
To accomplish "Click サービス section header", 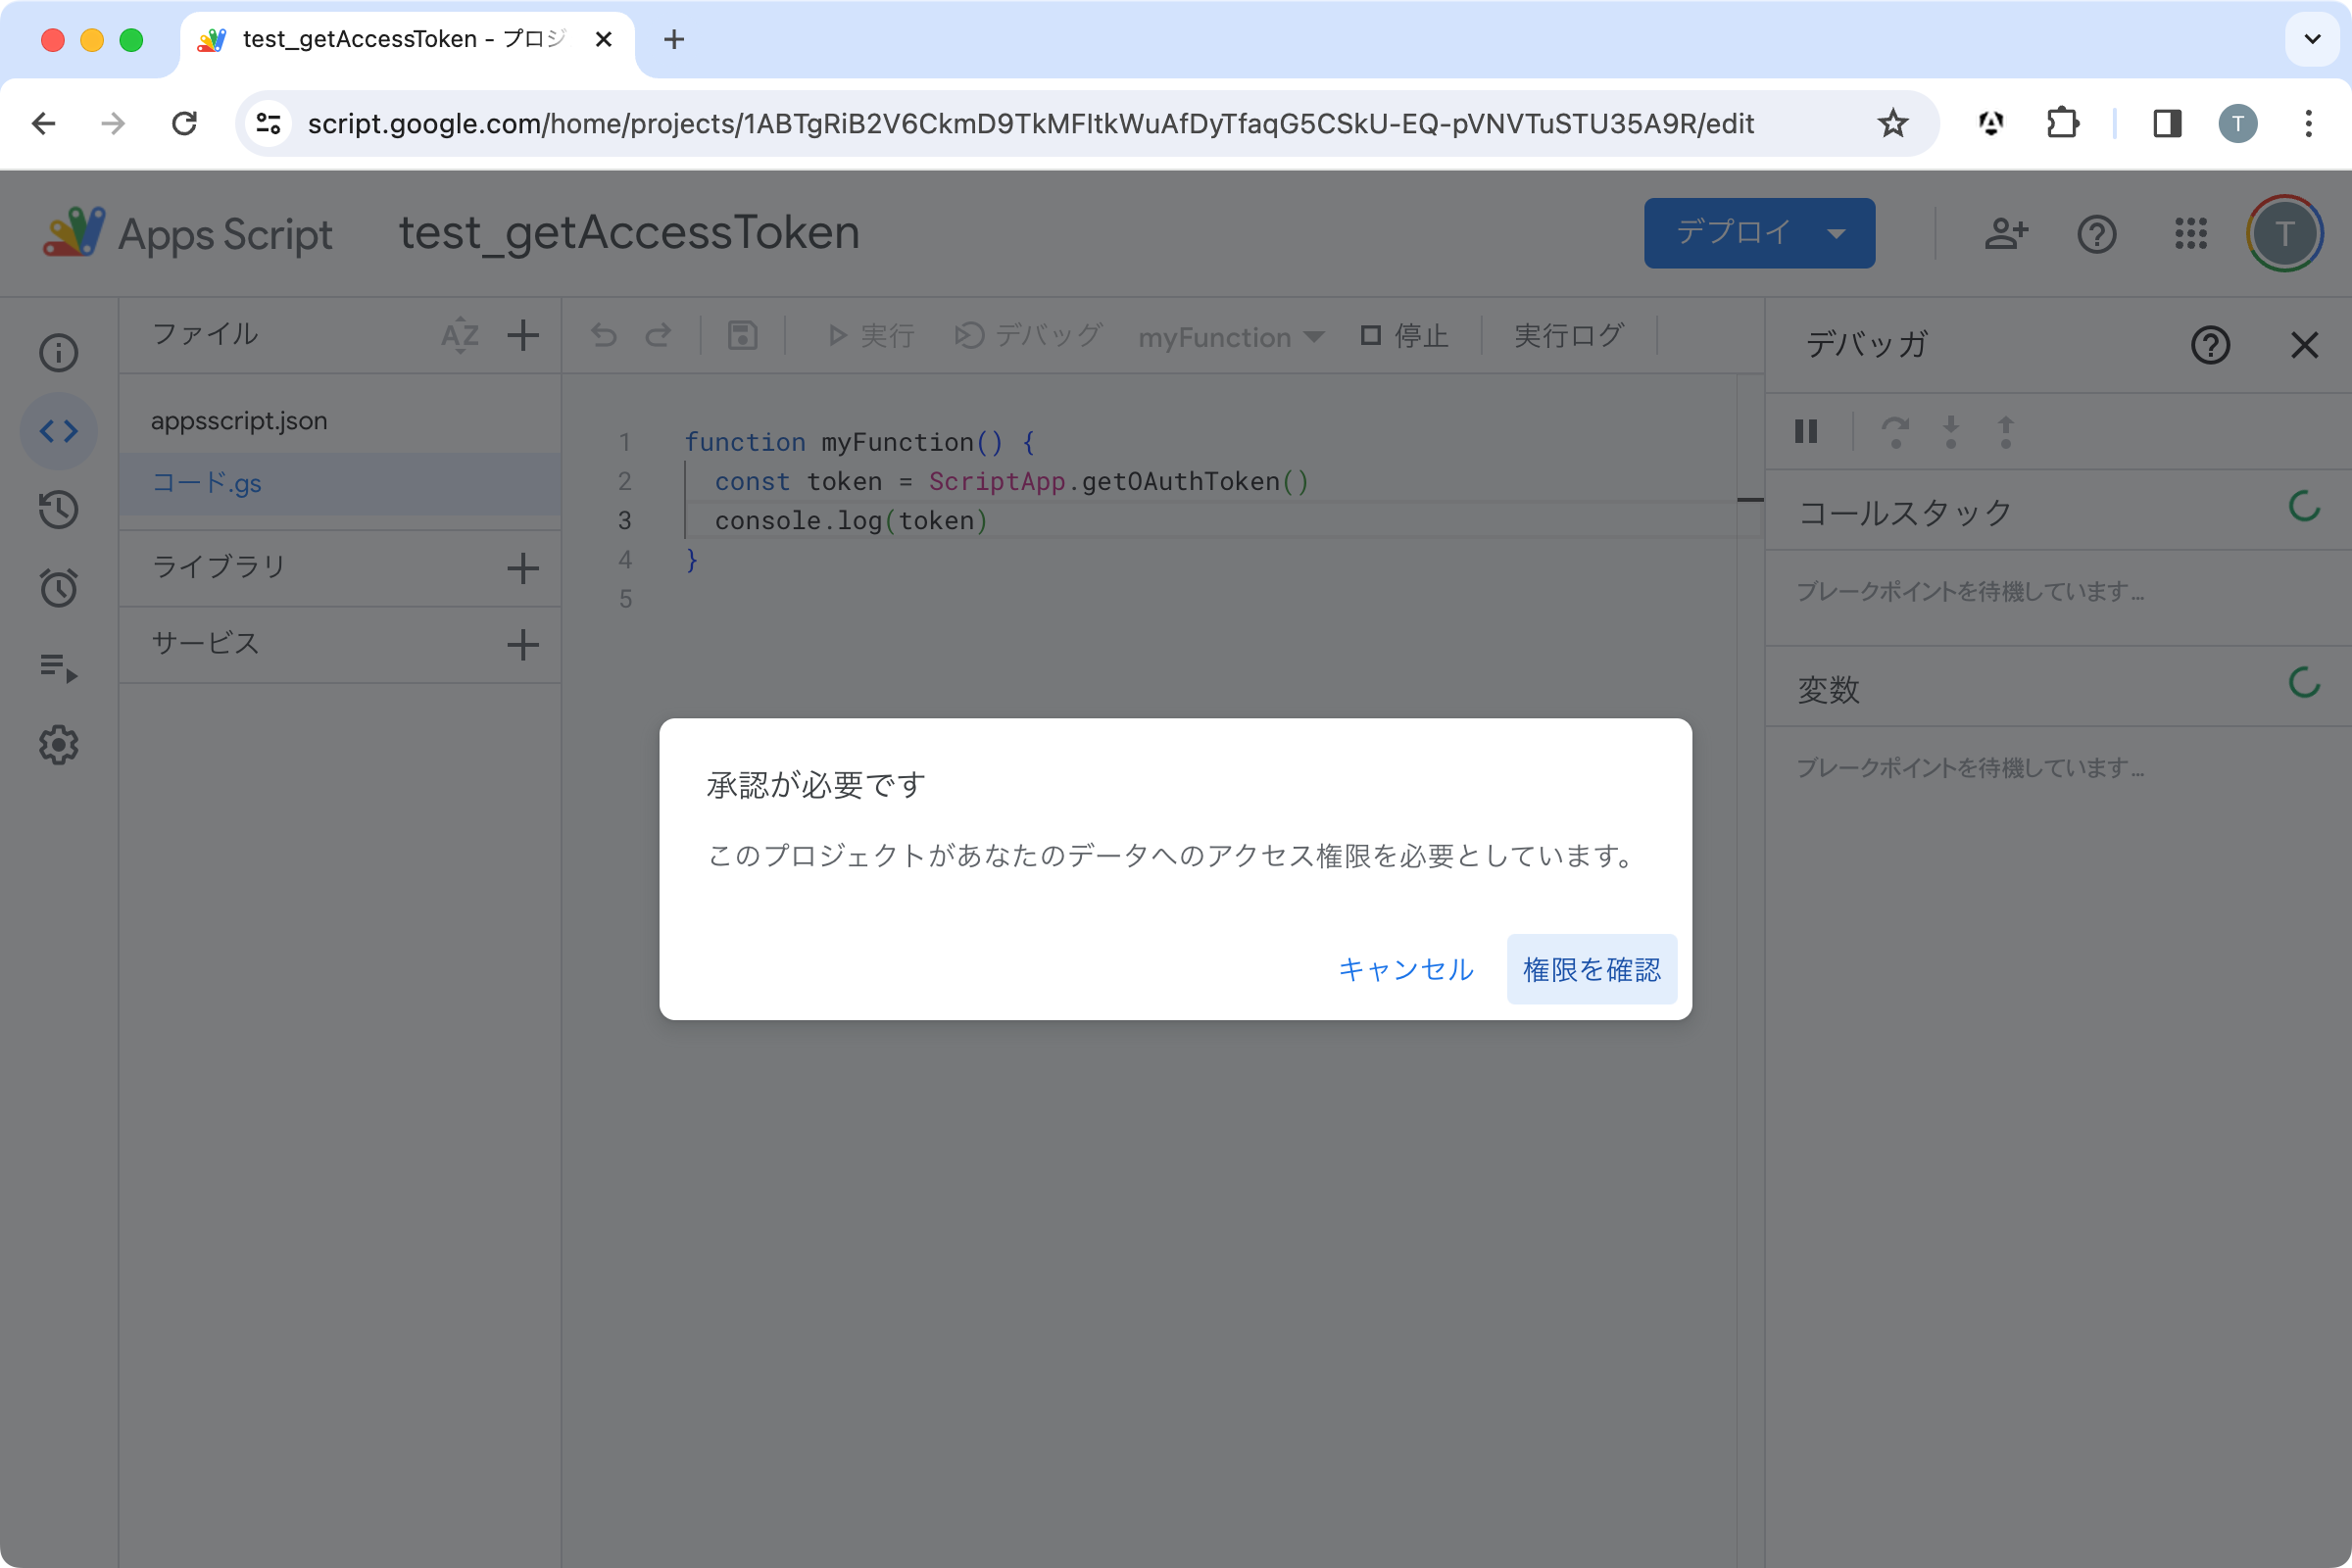I will [205, 643].
